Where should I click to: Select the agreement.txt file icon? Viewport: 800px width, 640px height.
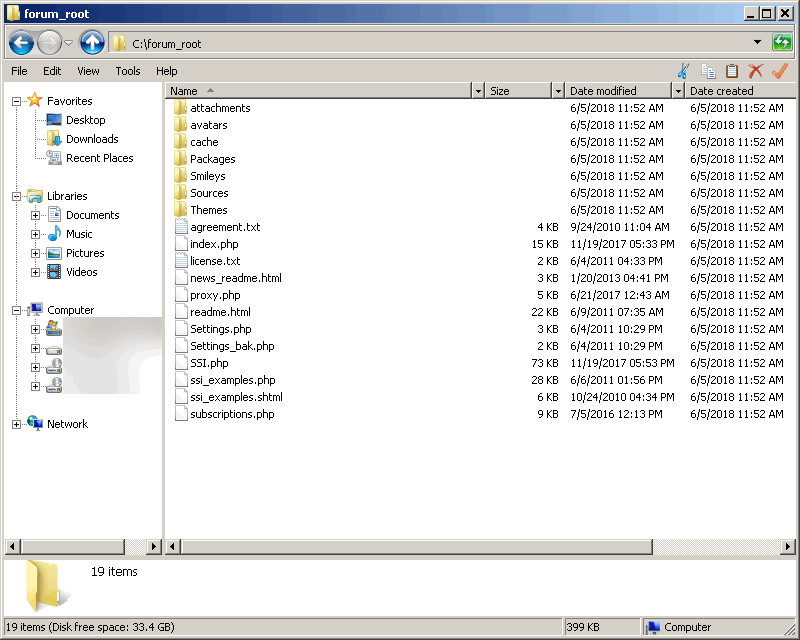[x=181, y=227]
